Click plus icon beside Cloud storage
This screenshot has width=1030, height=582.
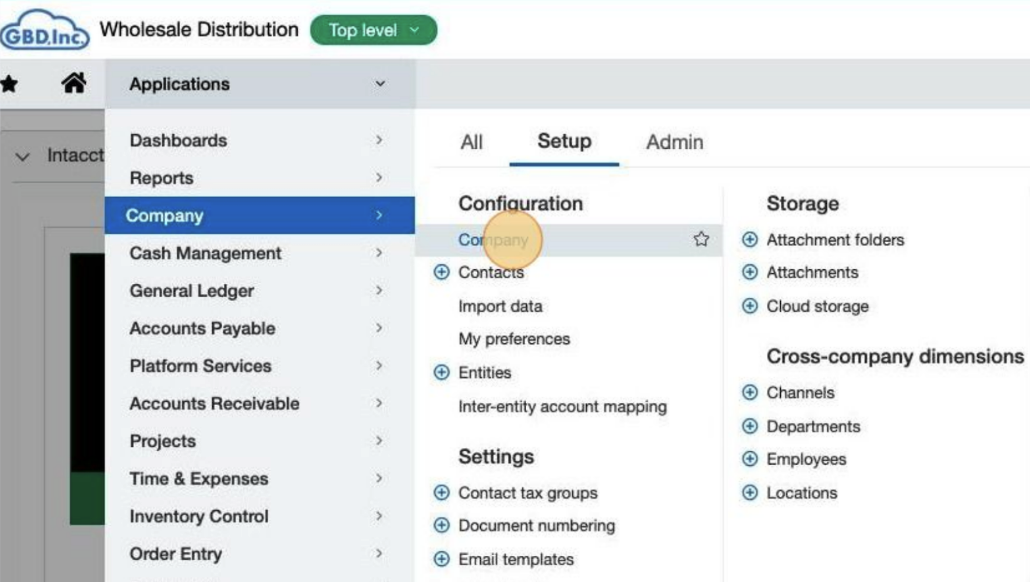click(750, 307)
